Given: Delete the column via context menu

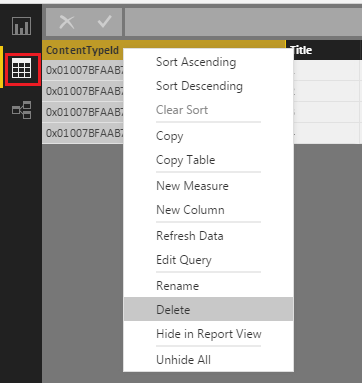Looking at the screenshot, I should click(x=209, y=309).
